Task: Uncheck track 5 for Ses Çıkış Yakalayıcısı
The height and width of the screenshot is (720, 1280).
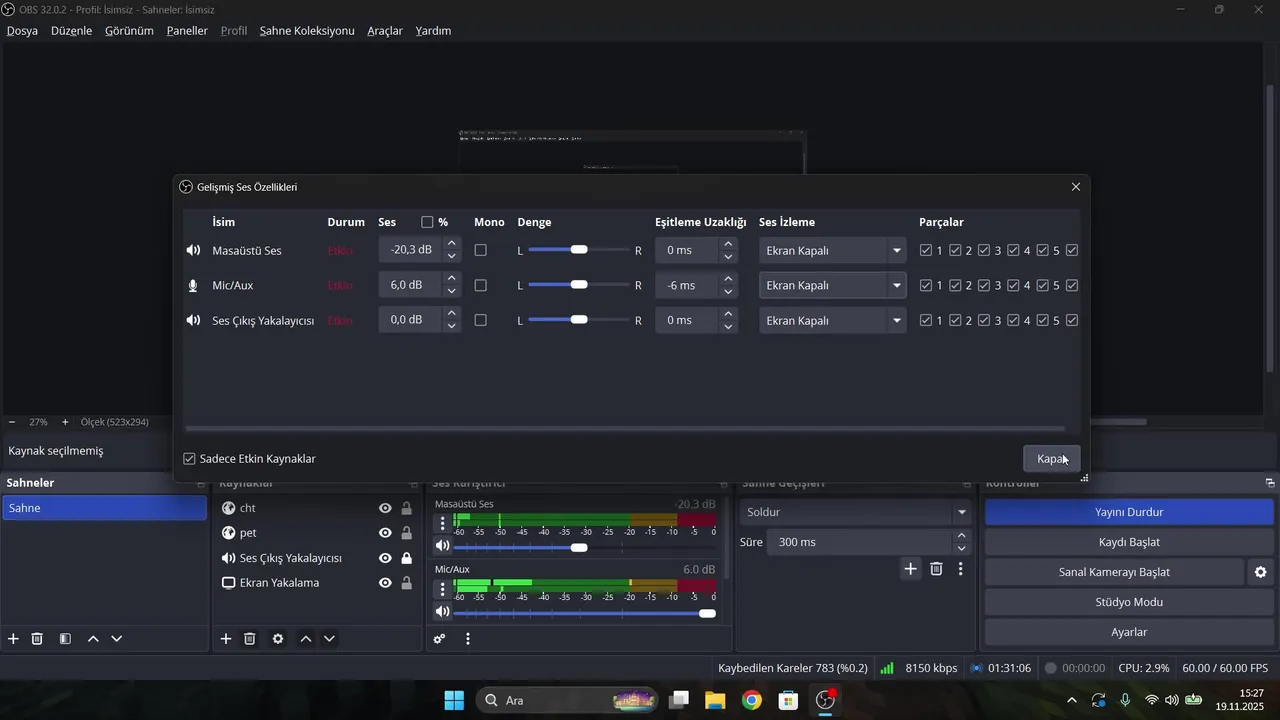Action: (1043, 320)
